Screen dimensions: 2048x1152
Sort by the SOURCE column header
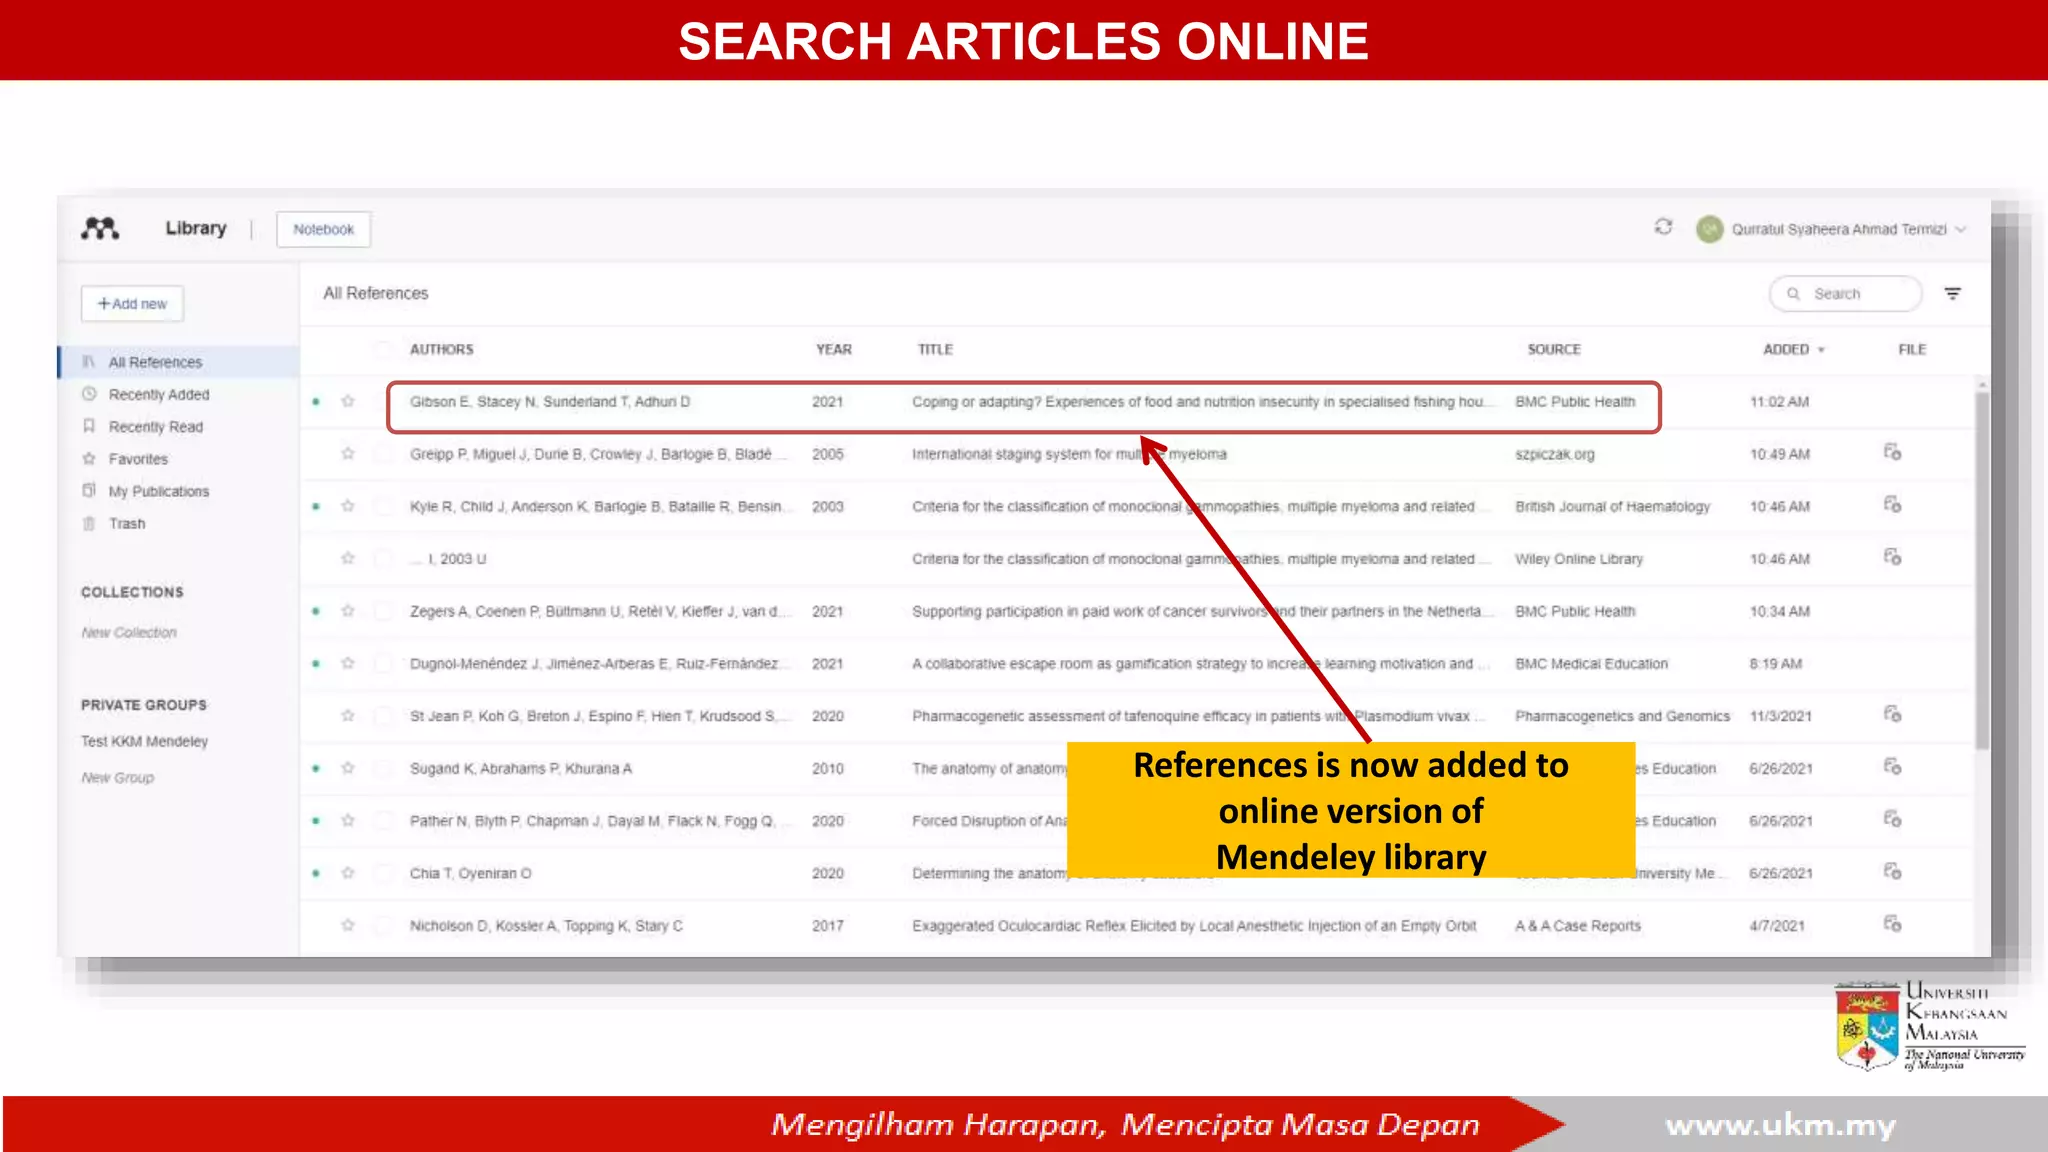tap(1554, 350)
